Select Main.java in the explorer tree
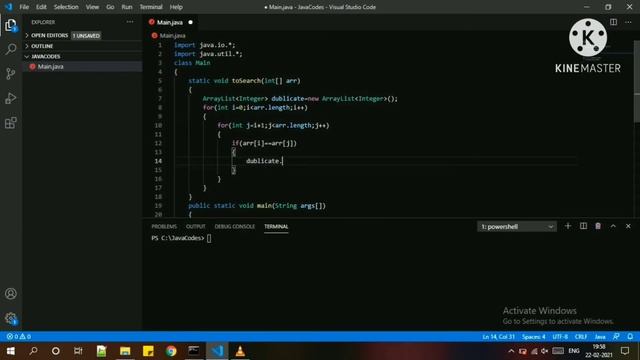The height and width of the screenshot is (360, 640). (x=82, y=67)
